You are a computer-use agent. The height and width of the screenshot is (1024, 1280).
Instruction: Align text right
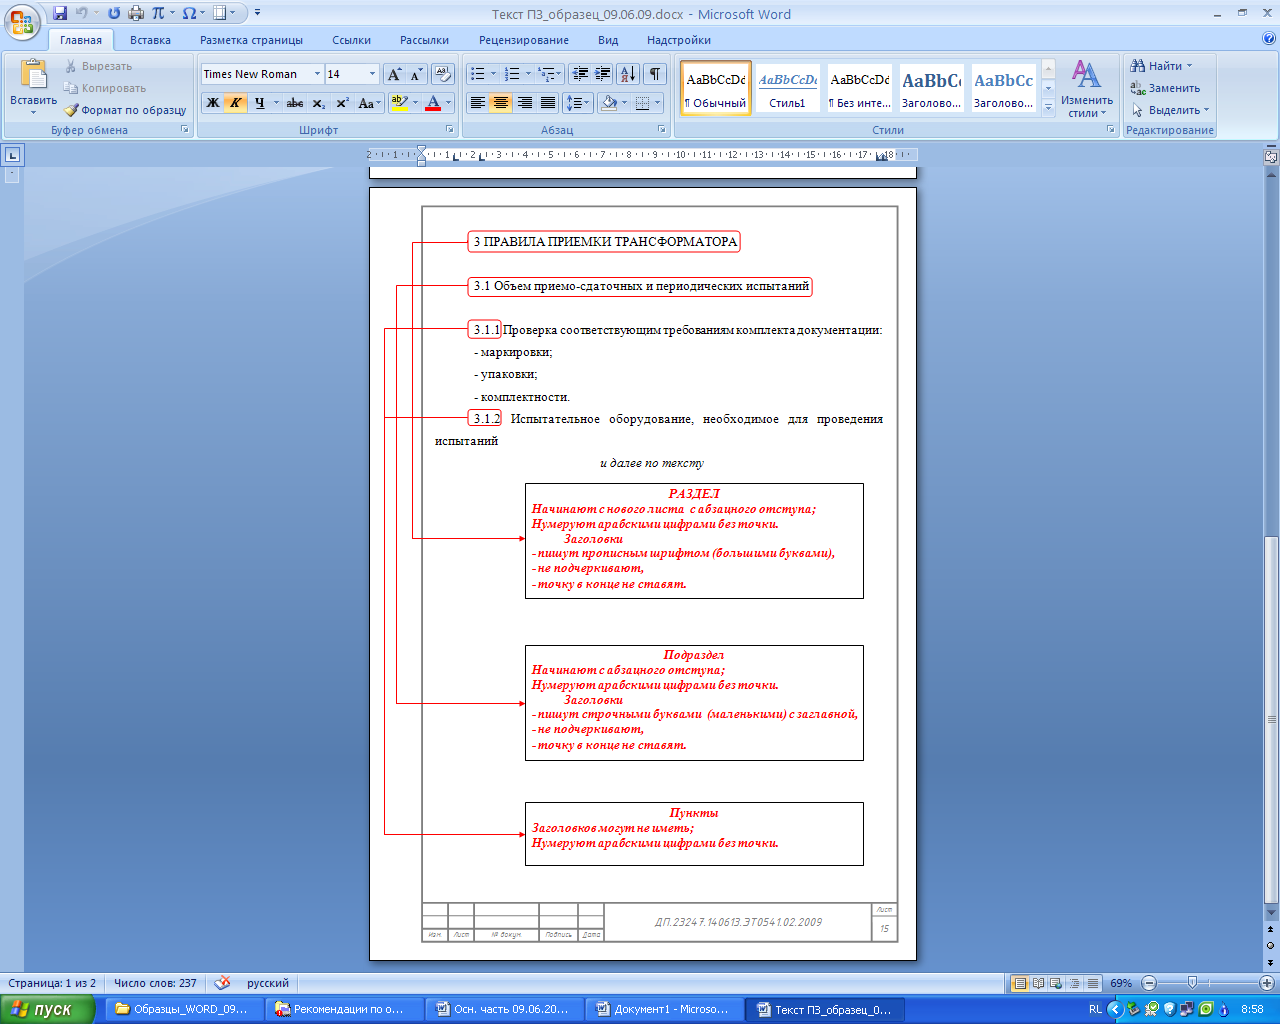[524, 103]
